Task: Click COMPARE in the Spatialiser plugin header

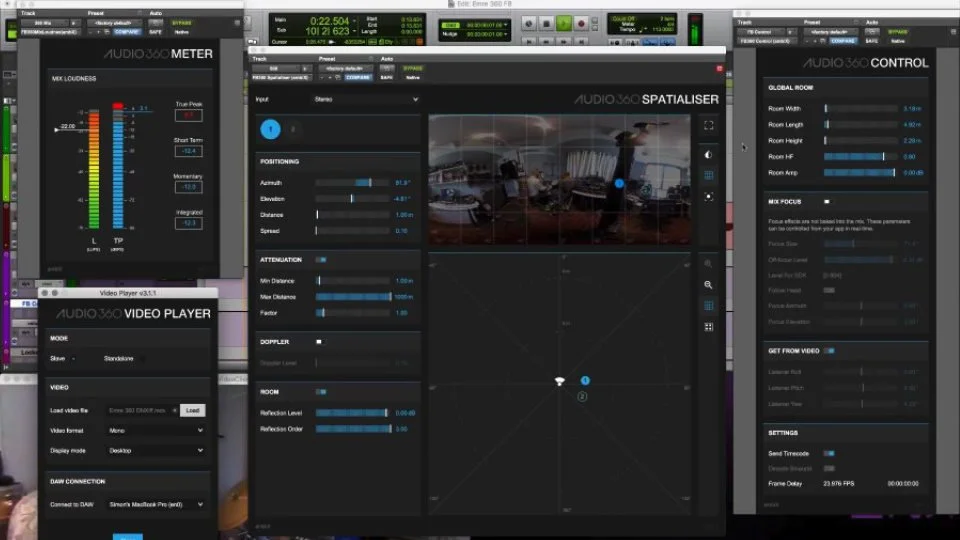Action: click(358, 78)
